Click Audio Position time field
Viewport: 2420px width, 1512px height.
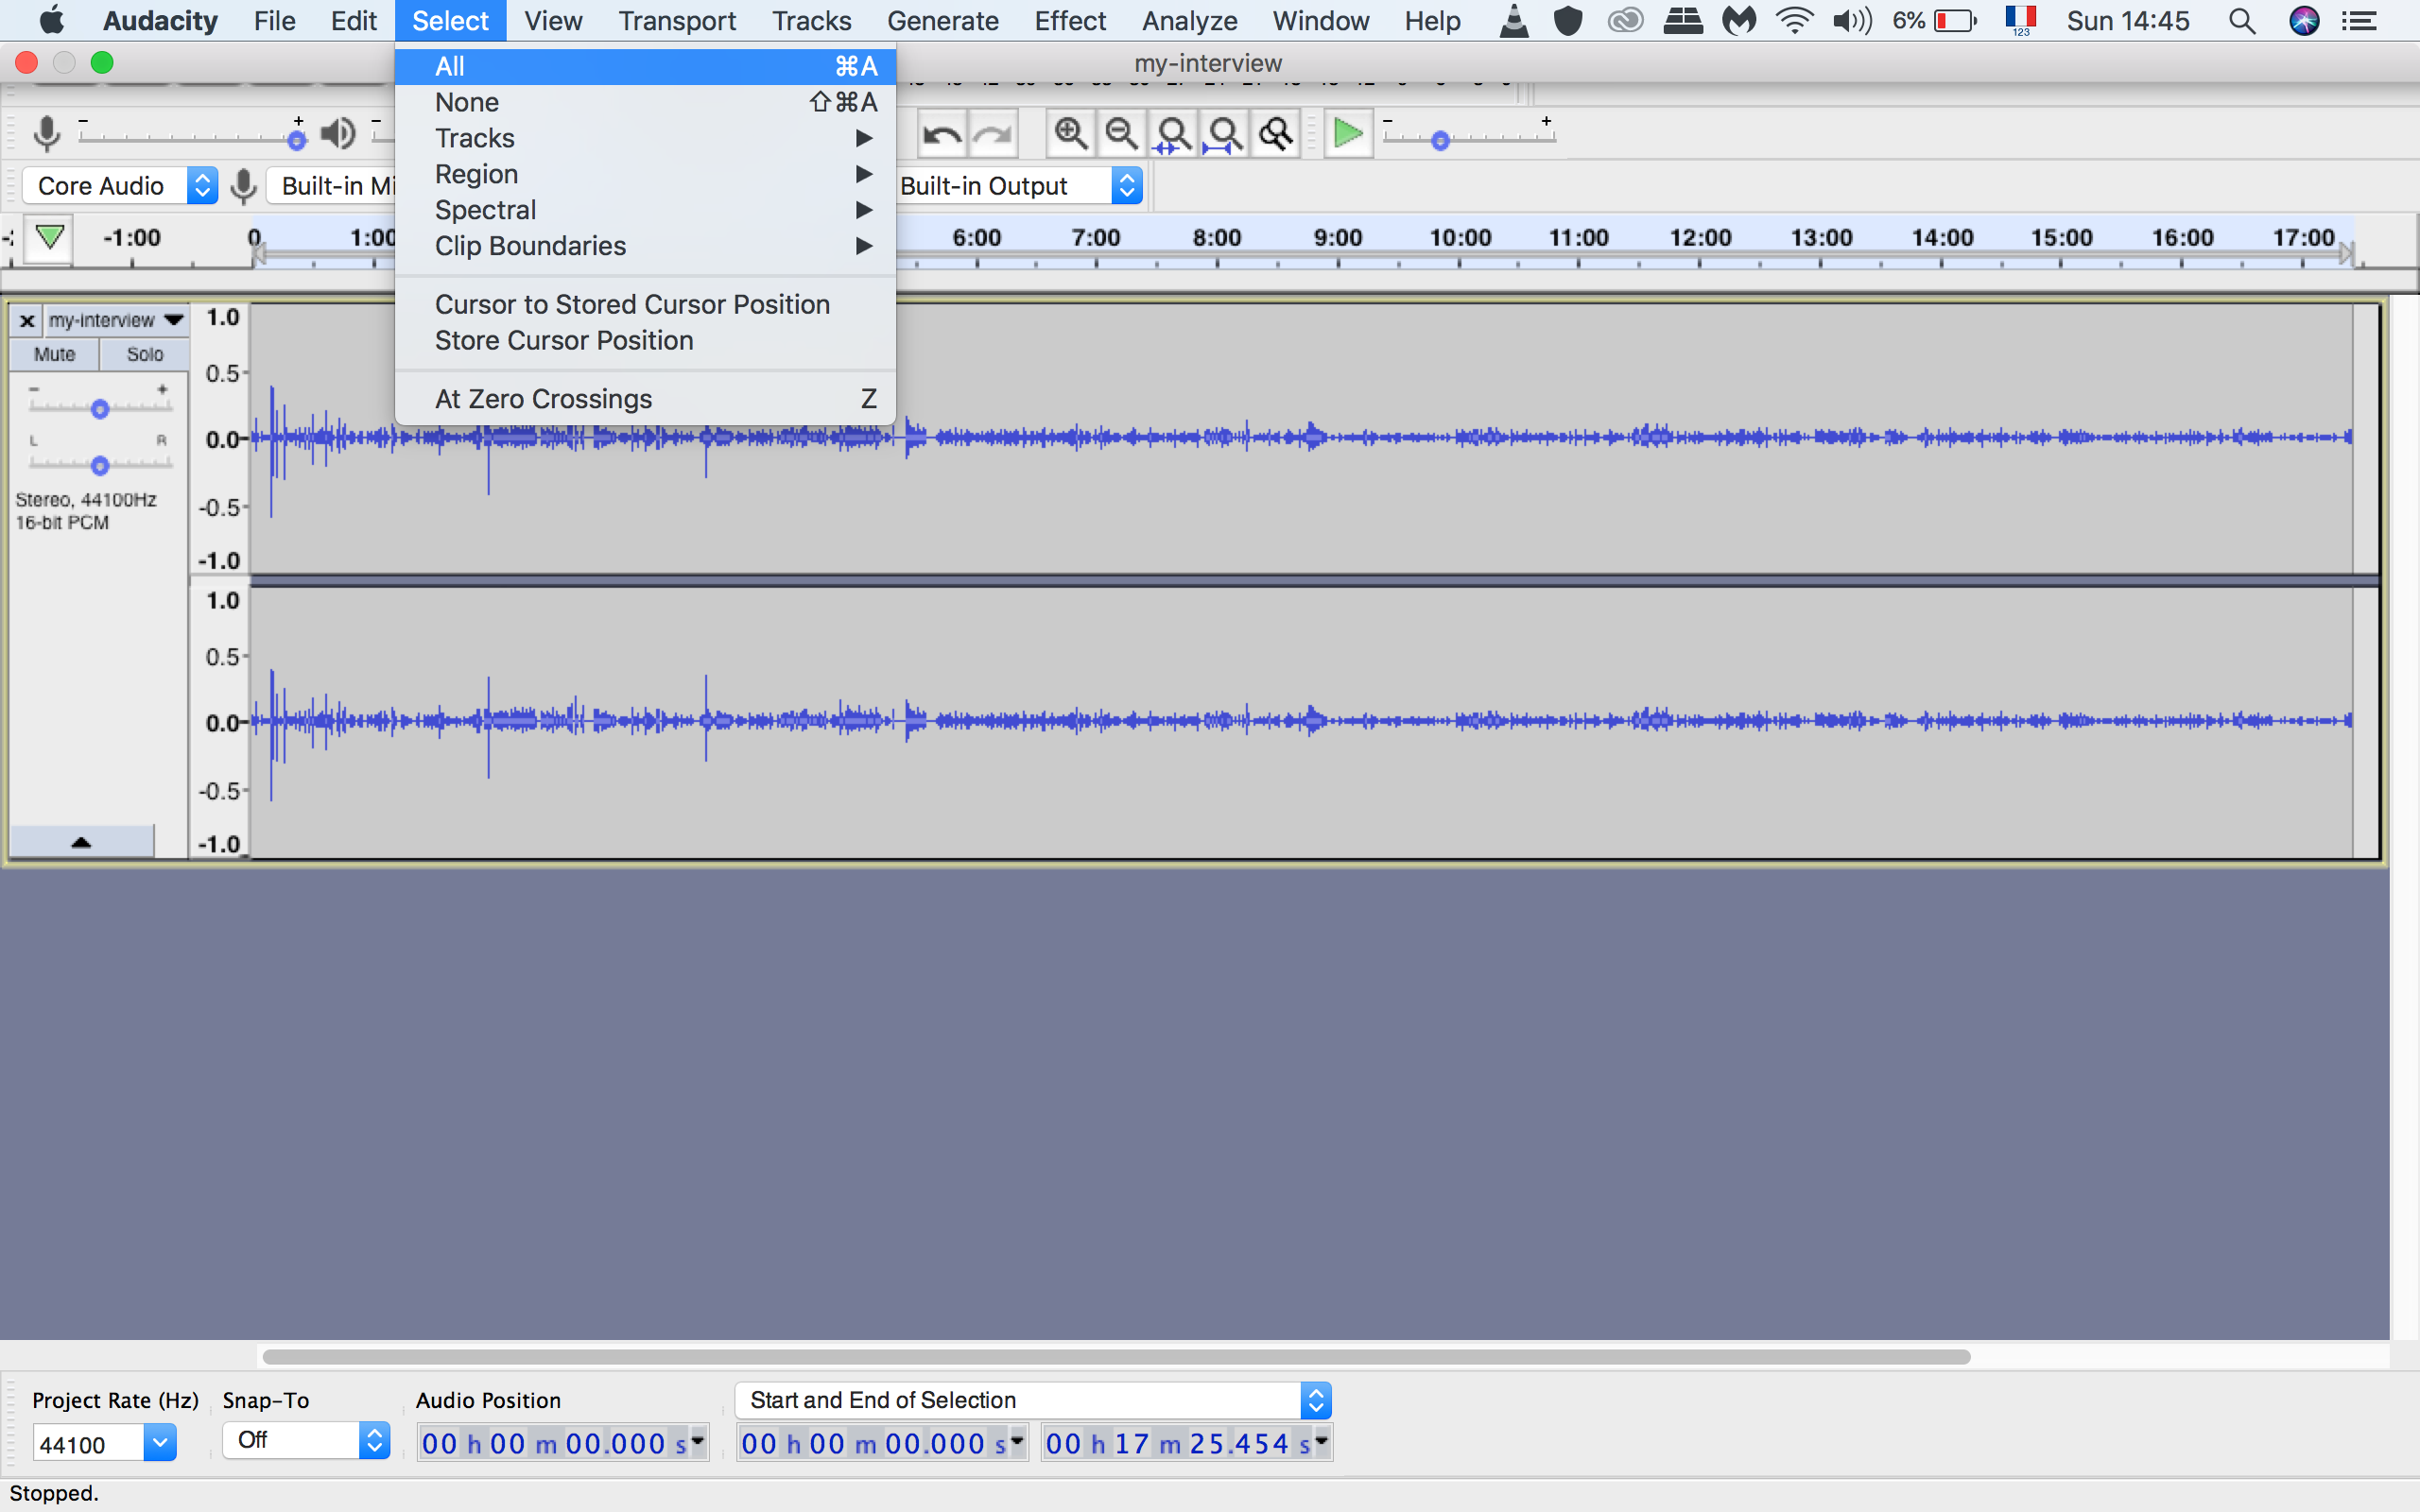tap(563, 1442)
